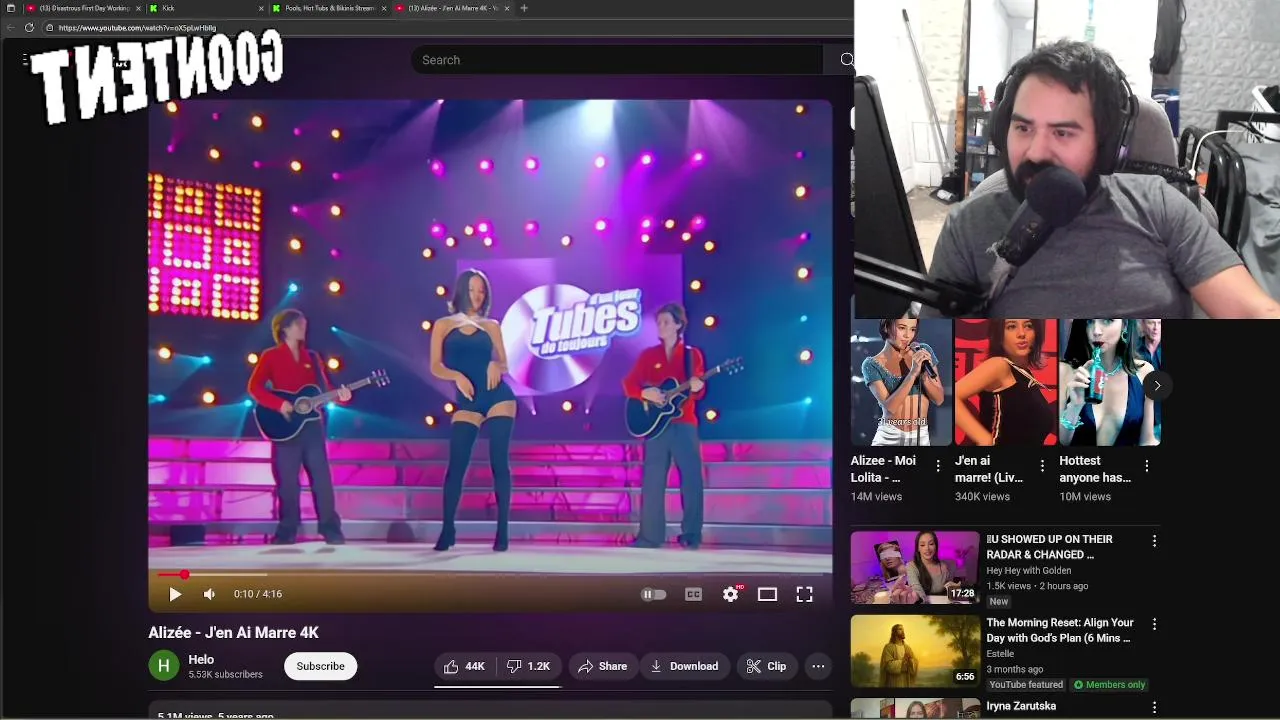Click the 'YouTube featured' badge
The width and height of the screenshot is (1280, 720).
tap(1026, 685)
